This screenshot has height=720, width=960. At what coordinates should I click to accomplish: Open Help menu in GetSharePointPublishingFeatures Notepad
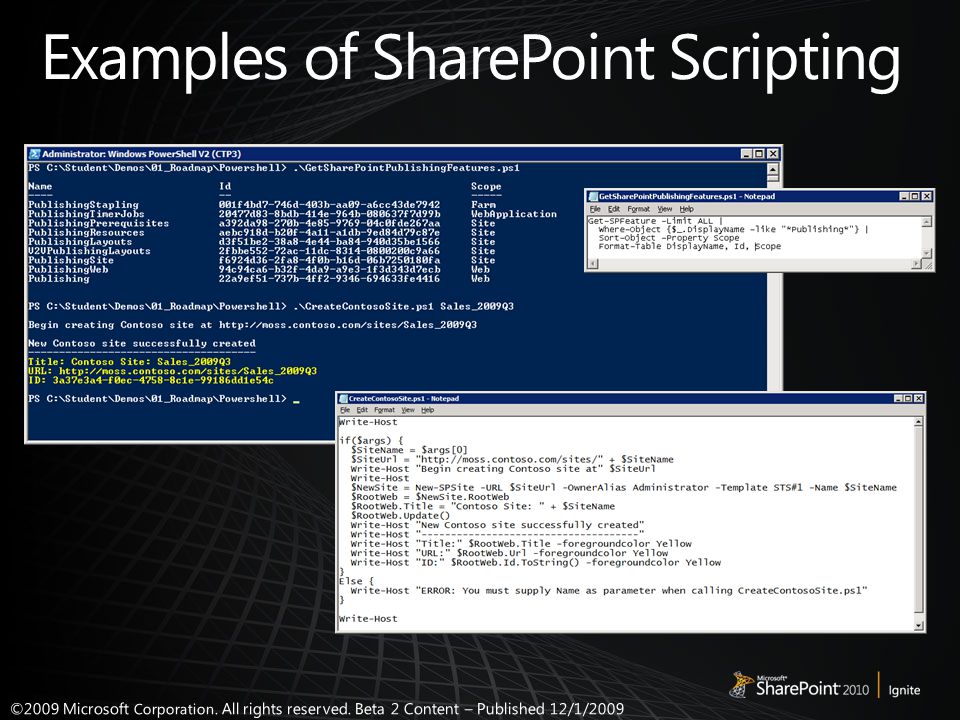(686, 209)
